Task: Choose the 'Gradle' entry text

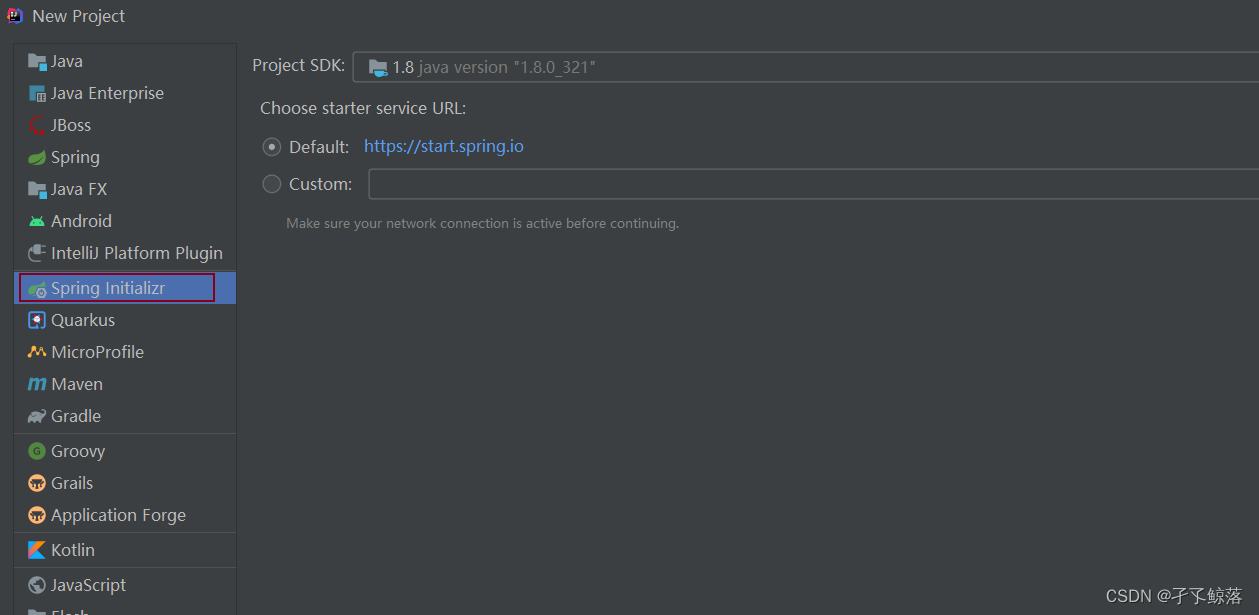Action: point(76,416)
